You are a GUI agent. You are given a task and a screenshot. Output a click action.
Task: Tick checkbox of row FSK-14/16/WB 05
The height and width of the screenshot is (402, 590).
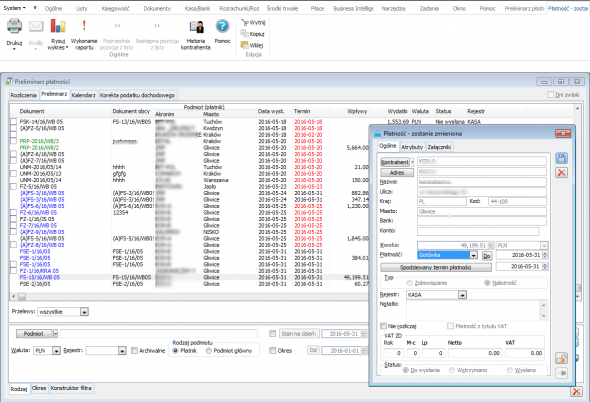14,122
